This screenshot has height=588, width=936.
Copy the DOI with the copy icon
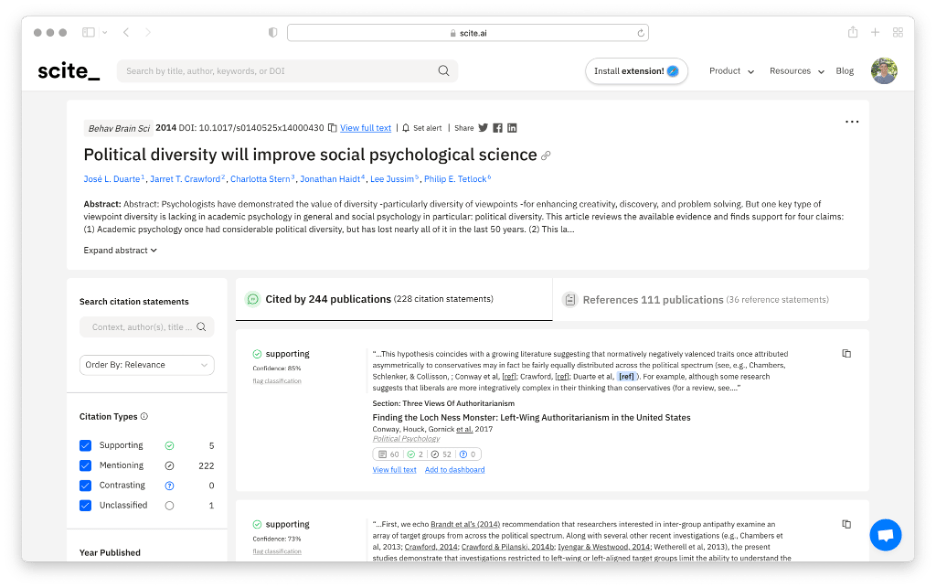click(332, 128)
